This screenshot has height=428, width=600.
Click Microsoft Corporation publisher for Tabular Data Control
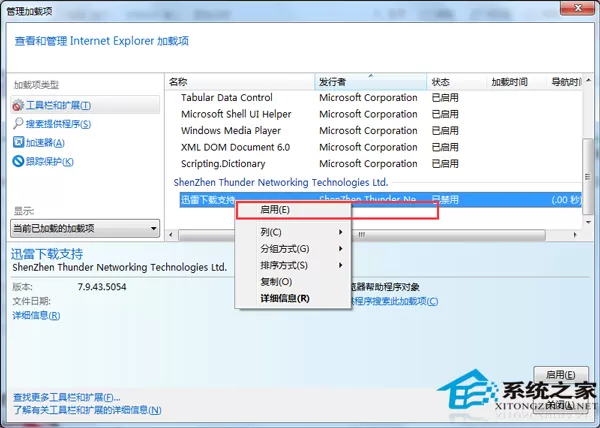coord(368,98)
